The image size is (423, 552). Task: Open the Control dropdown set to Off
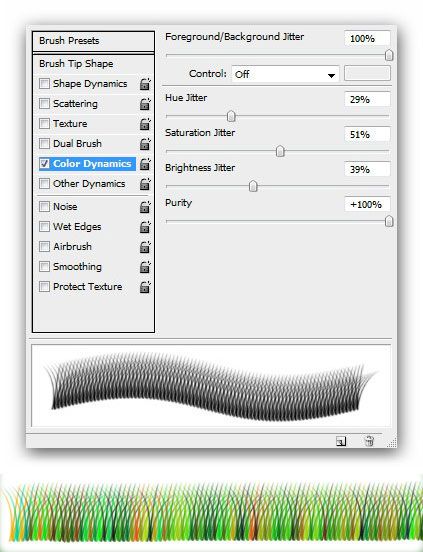tap(285, 74)
